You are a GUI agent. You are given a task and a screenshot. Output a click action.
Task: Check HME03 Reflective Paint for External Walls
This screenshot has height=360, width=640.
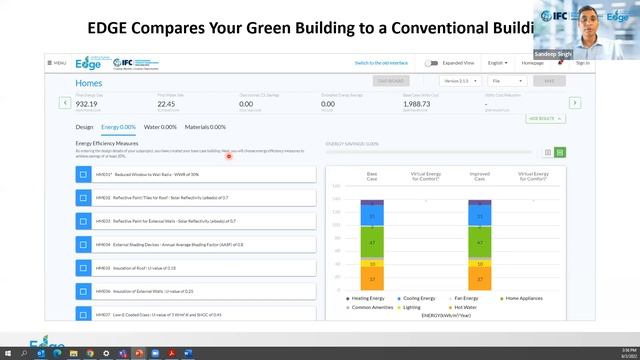pos(83,221)
